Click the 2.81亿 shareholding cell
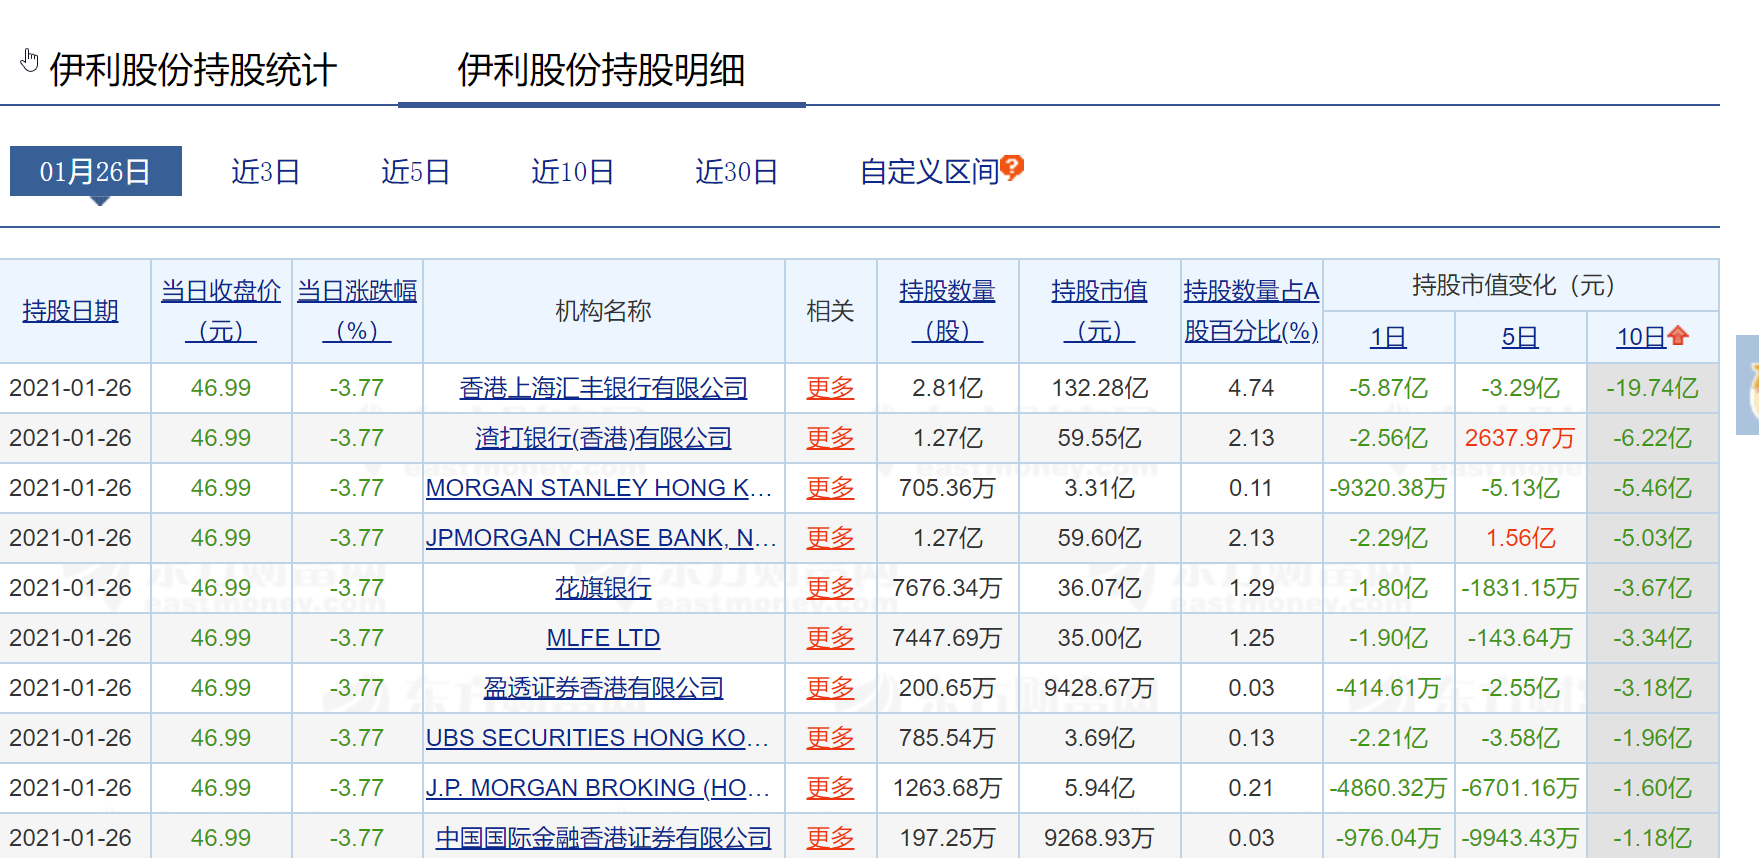The height and width of the screenshot is (858, 1759). tap(948, 388)
